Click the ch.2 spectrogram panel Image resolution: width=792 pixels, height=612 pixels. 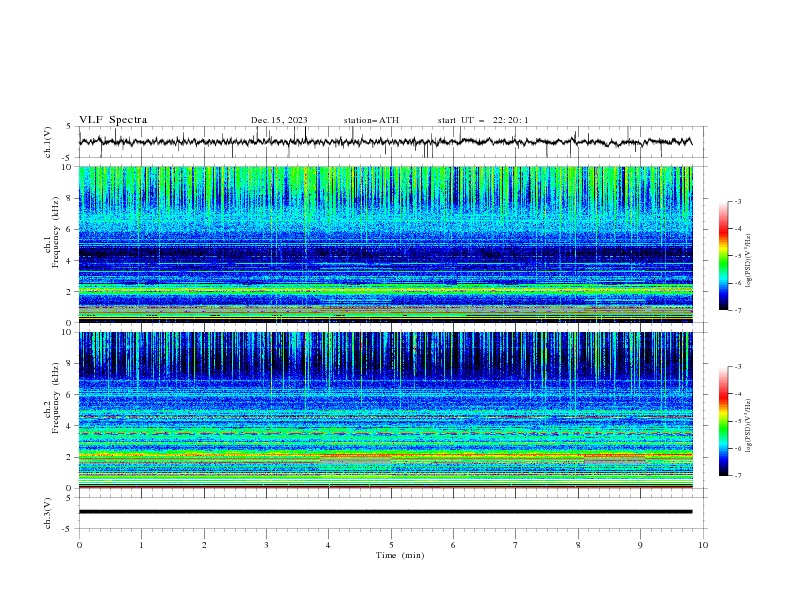click(x=385, y=410)
